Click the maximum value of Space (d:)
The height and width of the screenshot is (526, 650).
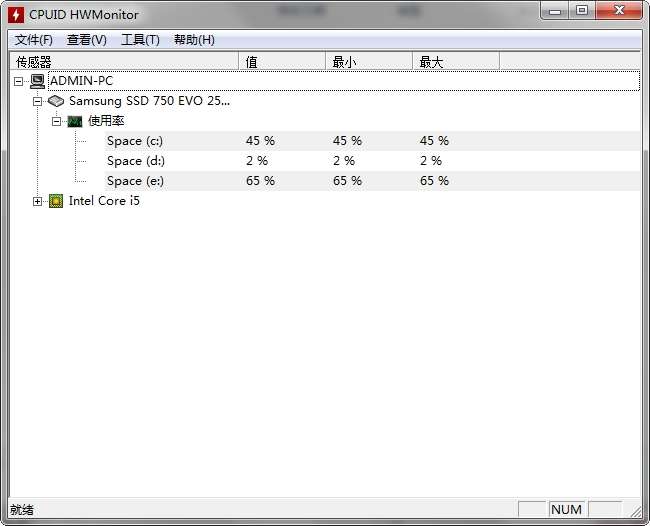[431, 161]
